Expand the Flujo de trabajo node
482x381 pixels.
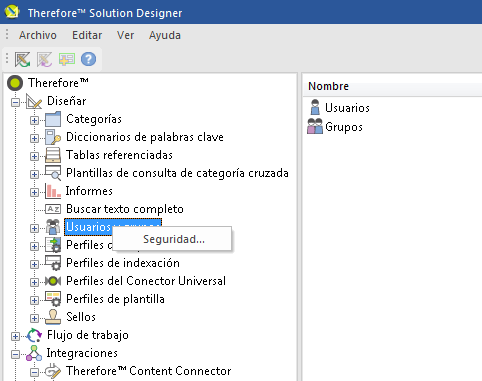(x=15, y=336)
